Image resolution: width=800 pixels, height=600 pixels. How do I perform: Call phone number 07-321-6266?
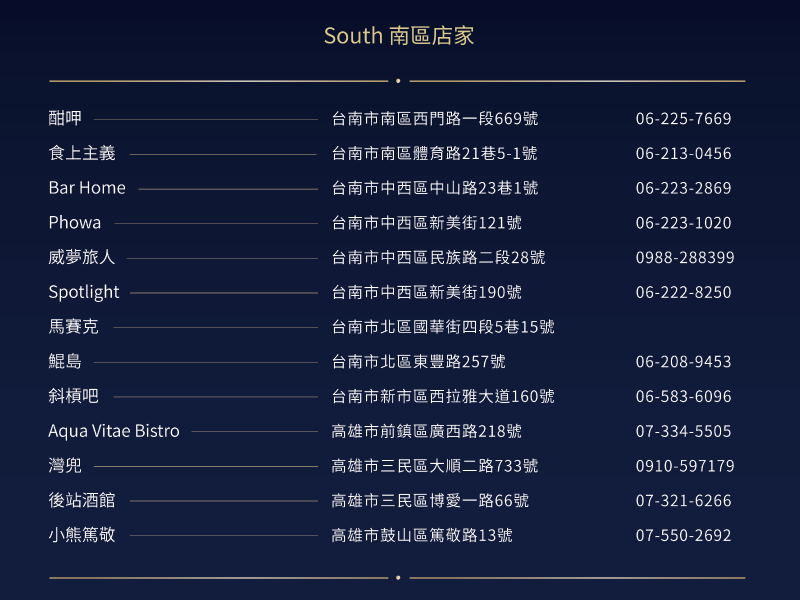pyautogui.click(x=683, y=501)
